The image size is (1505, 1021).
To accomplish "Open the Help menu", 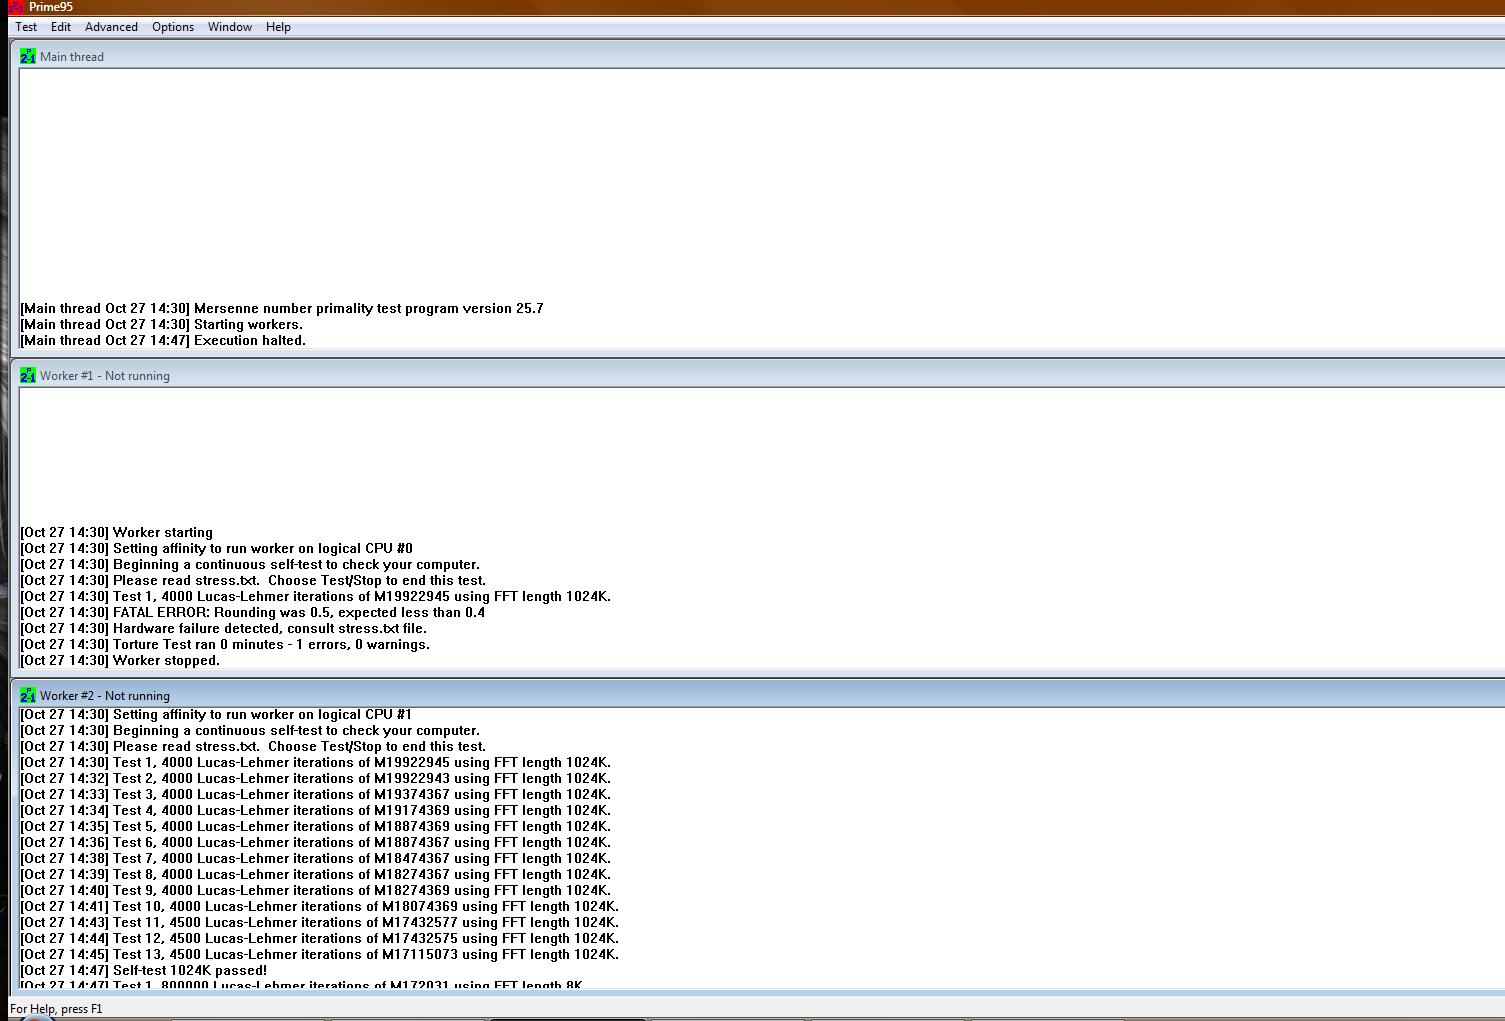I will tap(278, 27).
